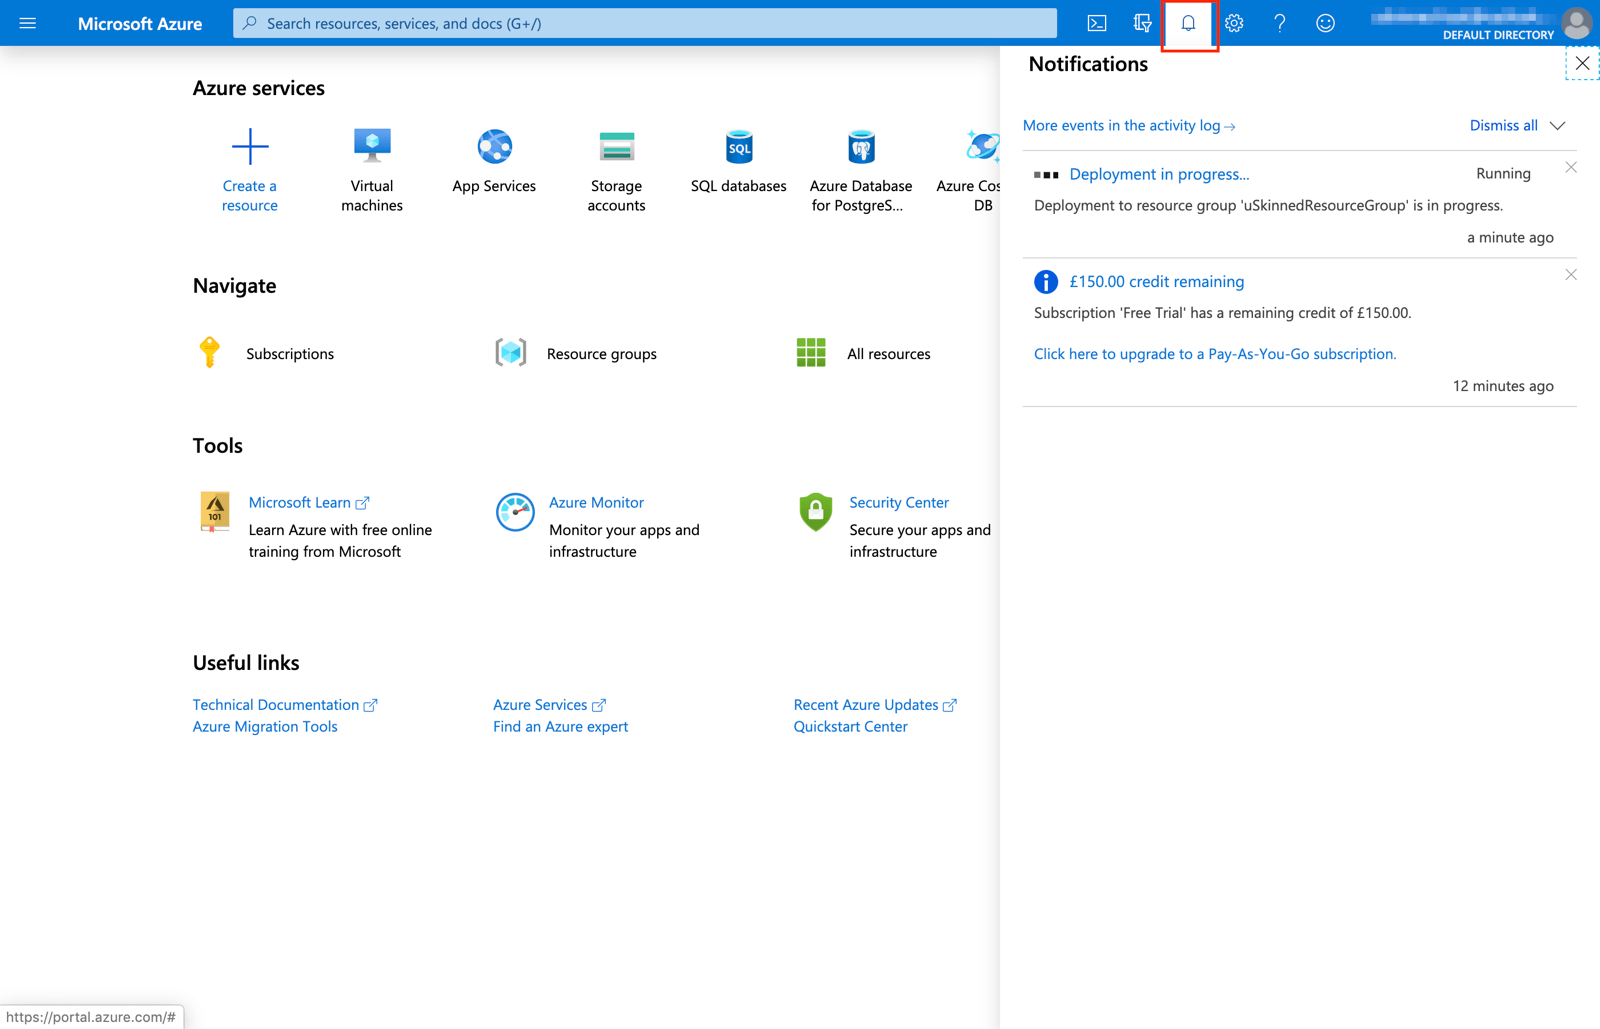Send feedback via smiley icon
Screen dimensions: 1600x1029
(1325, 23)
